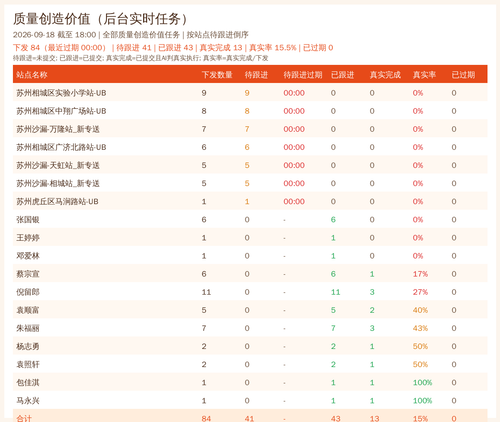Image resolution: width=500 pixels, height=422 pixels.
Task: Click the name 马永兴
Action: (x=28, y=400)
